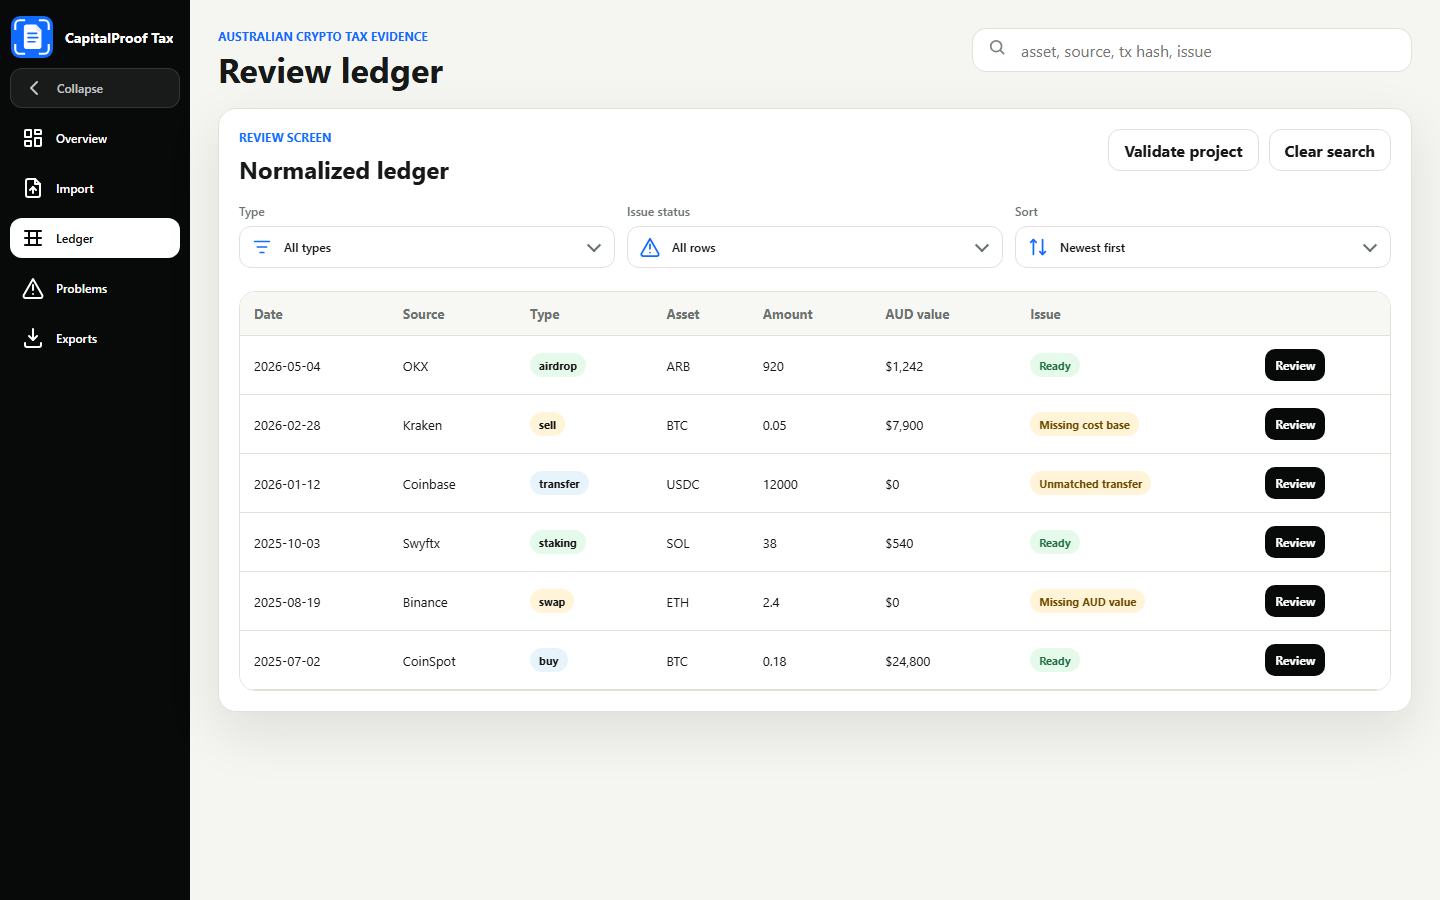Open the Overview menu item
The width and height of the screenshot is (1440, 900).
tap(95, 138)
